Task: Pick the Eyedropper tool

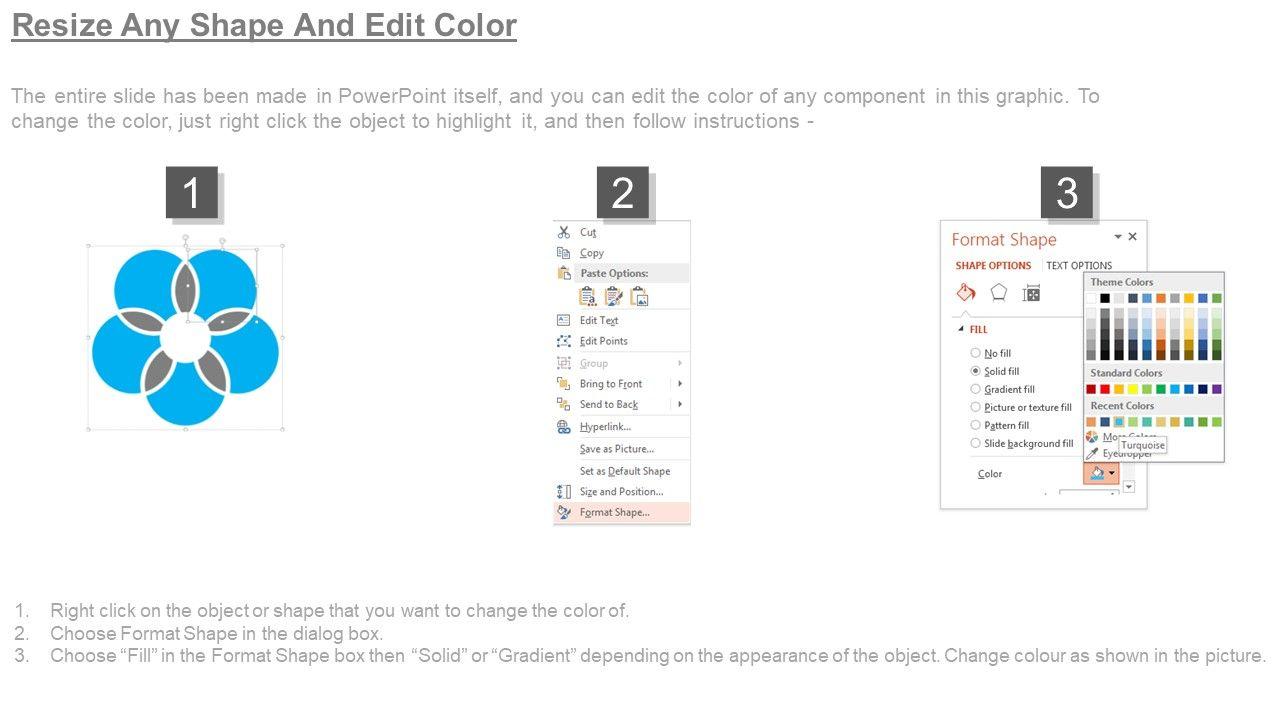Action: (x=1092, y=453)
